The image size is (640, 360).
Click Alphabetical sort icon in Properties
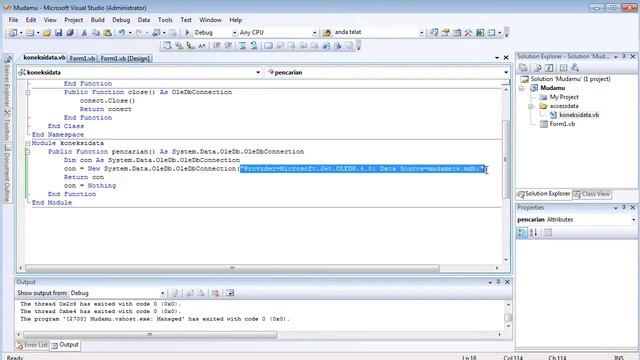point(533,232)
